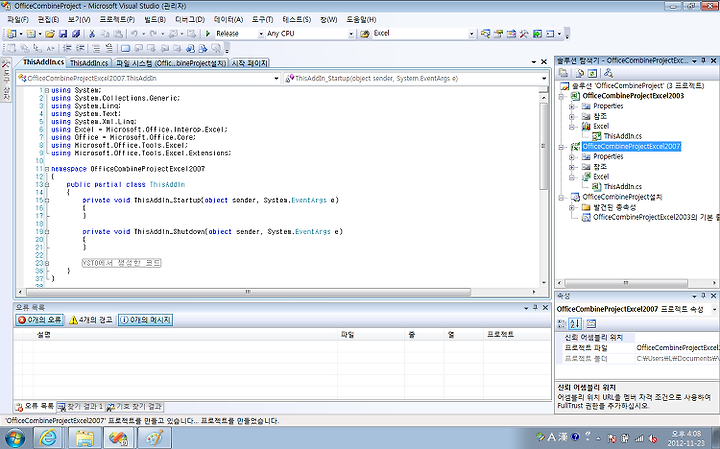Expand the collapsed VSTO generated code region box

(x=121, y=263)
